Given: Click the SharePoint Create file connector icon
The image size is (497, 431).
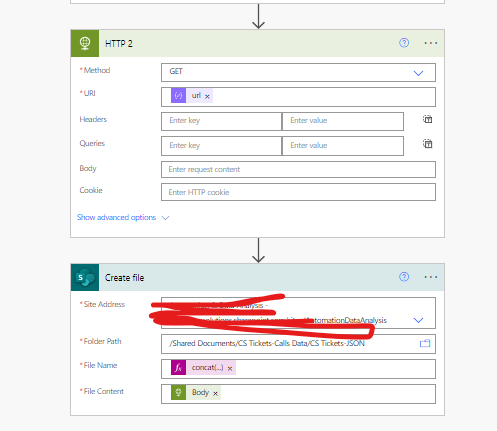Looking at the screenshot, I should coord(85,277).
